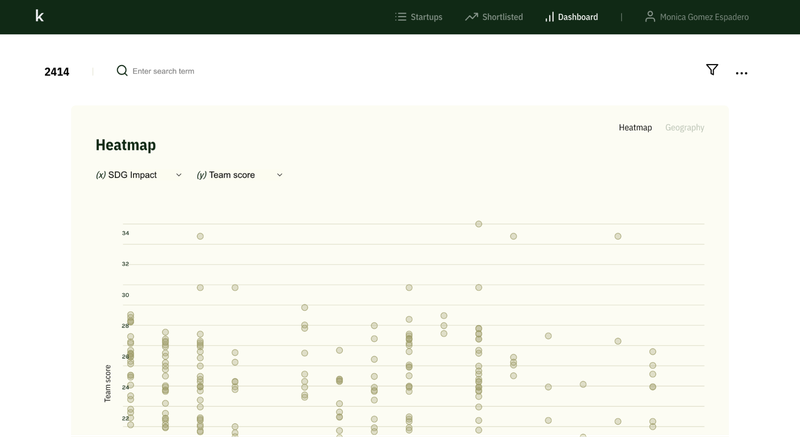Focus the Enter search term field
The image size is (800, 437).
(x=200, y=71)
